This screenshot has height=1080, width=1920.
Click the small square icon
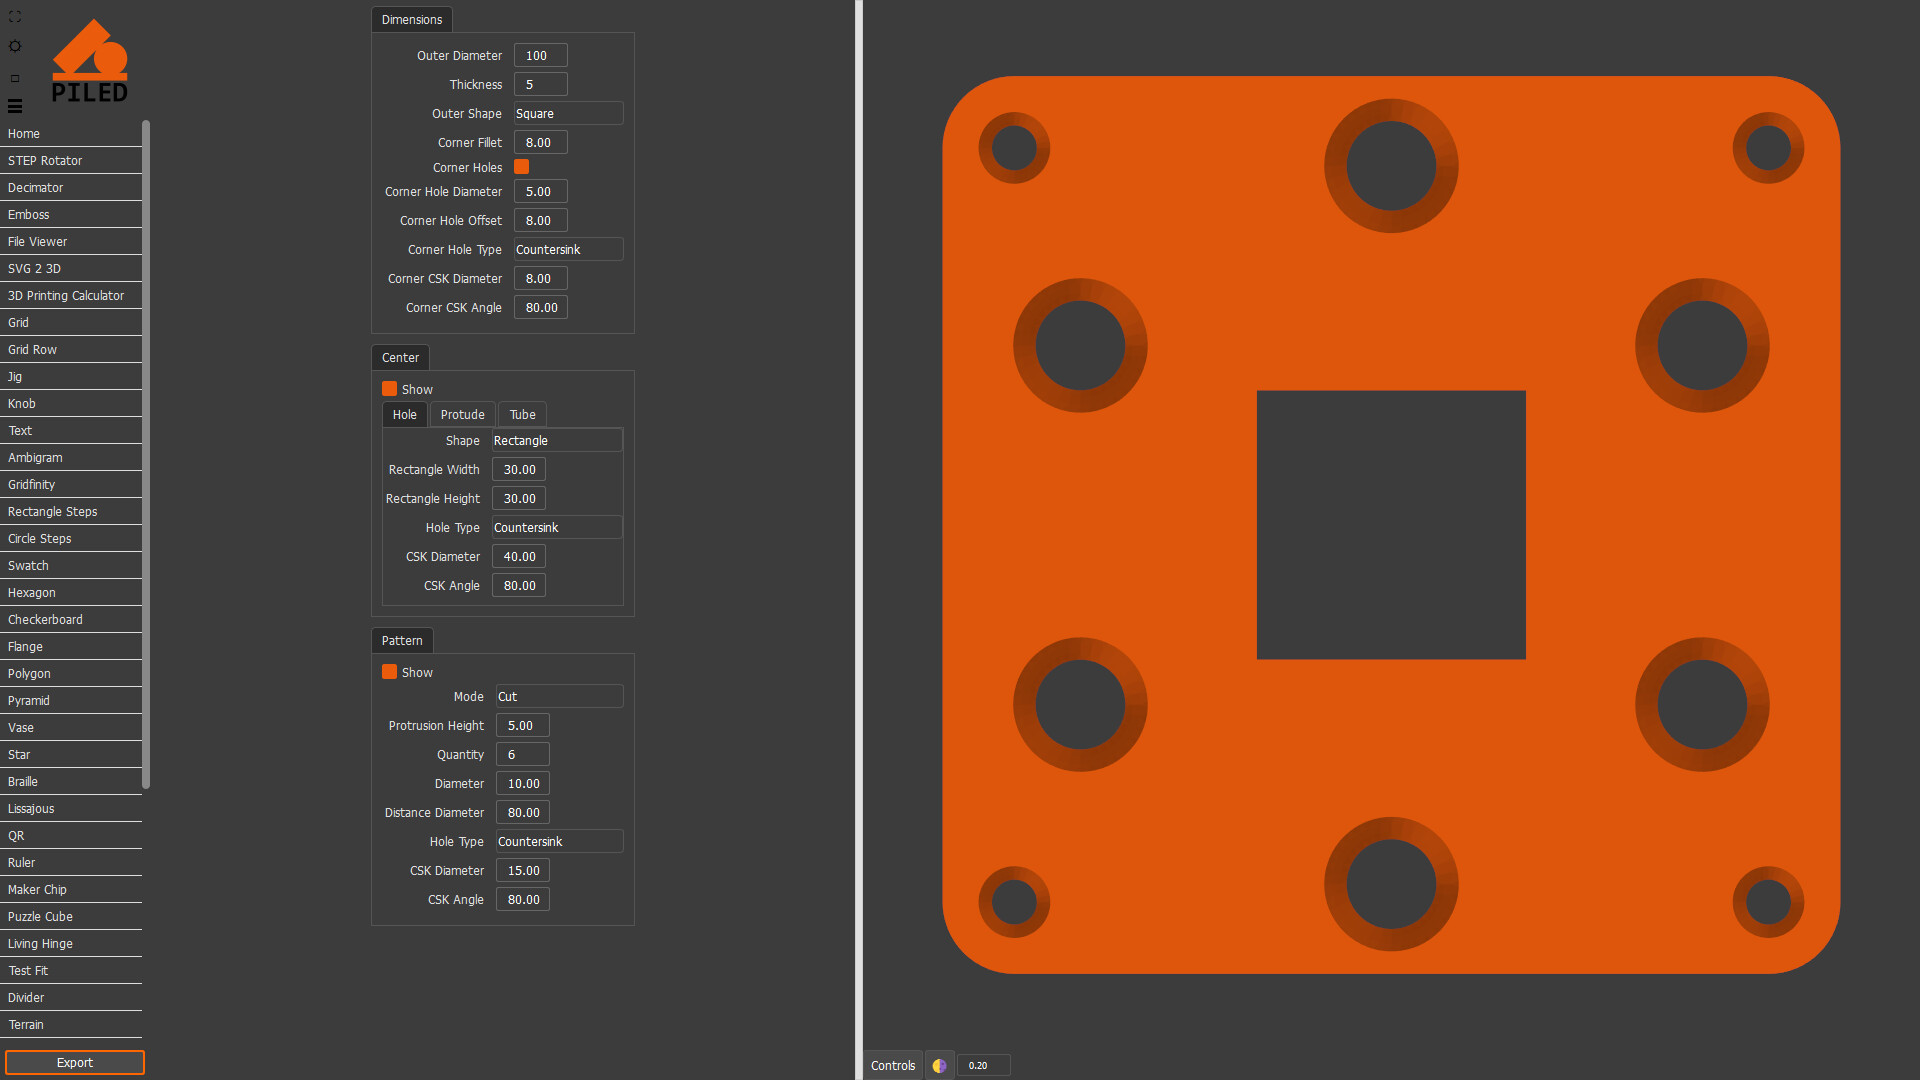pyautogui.click(x=15, y=78)
